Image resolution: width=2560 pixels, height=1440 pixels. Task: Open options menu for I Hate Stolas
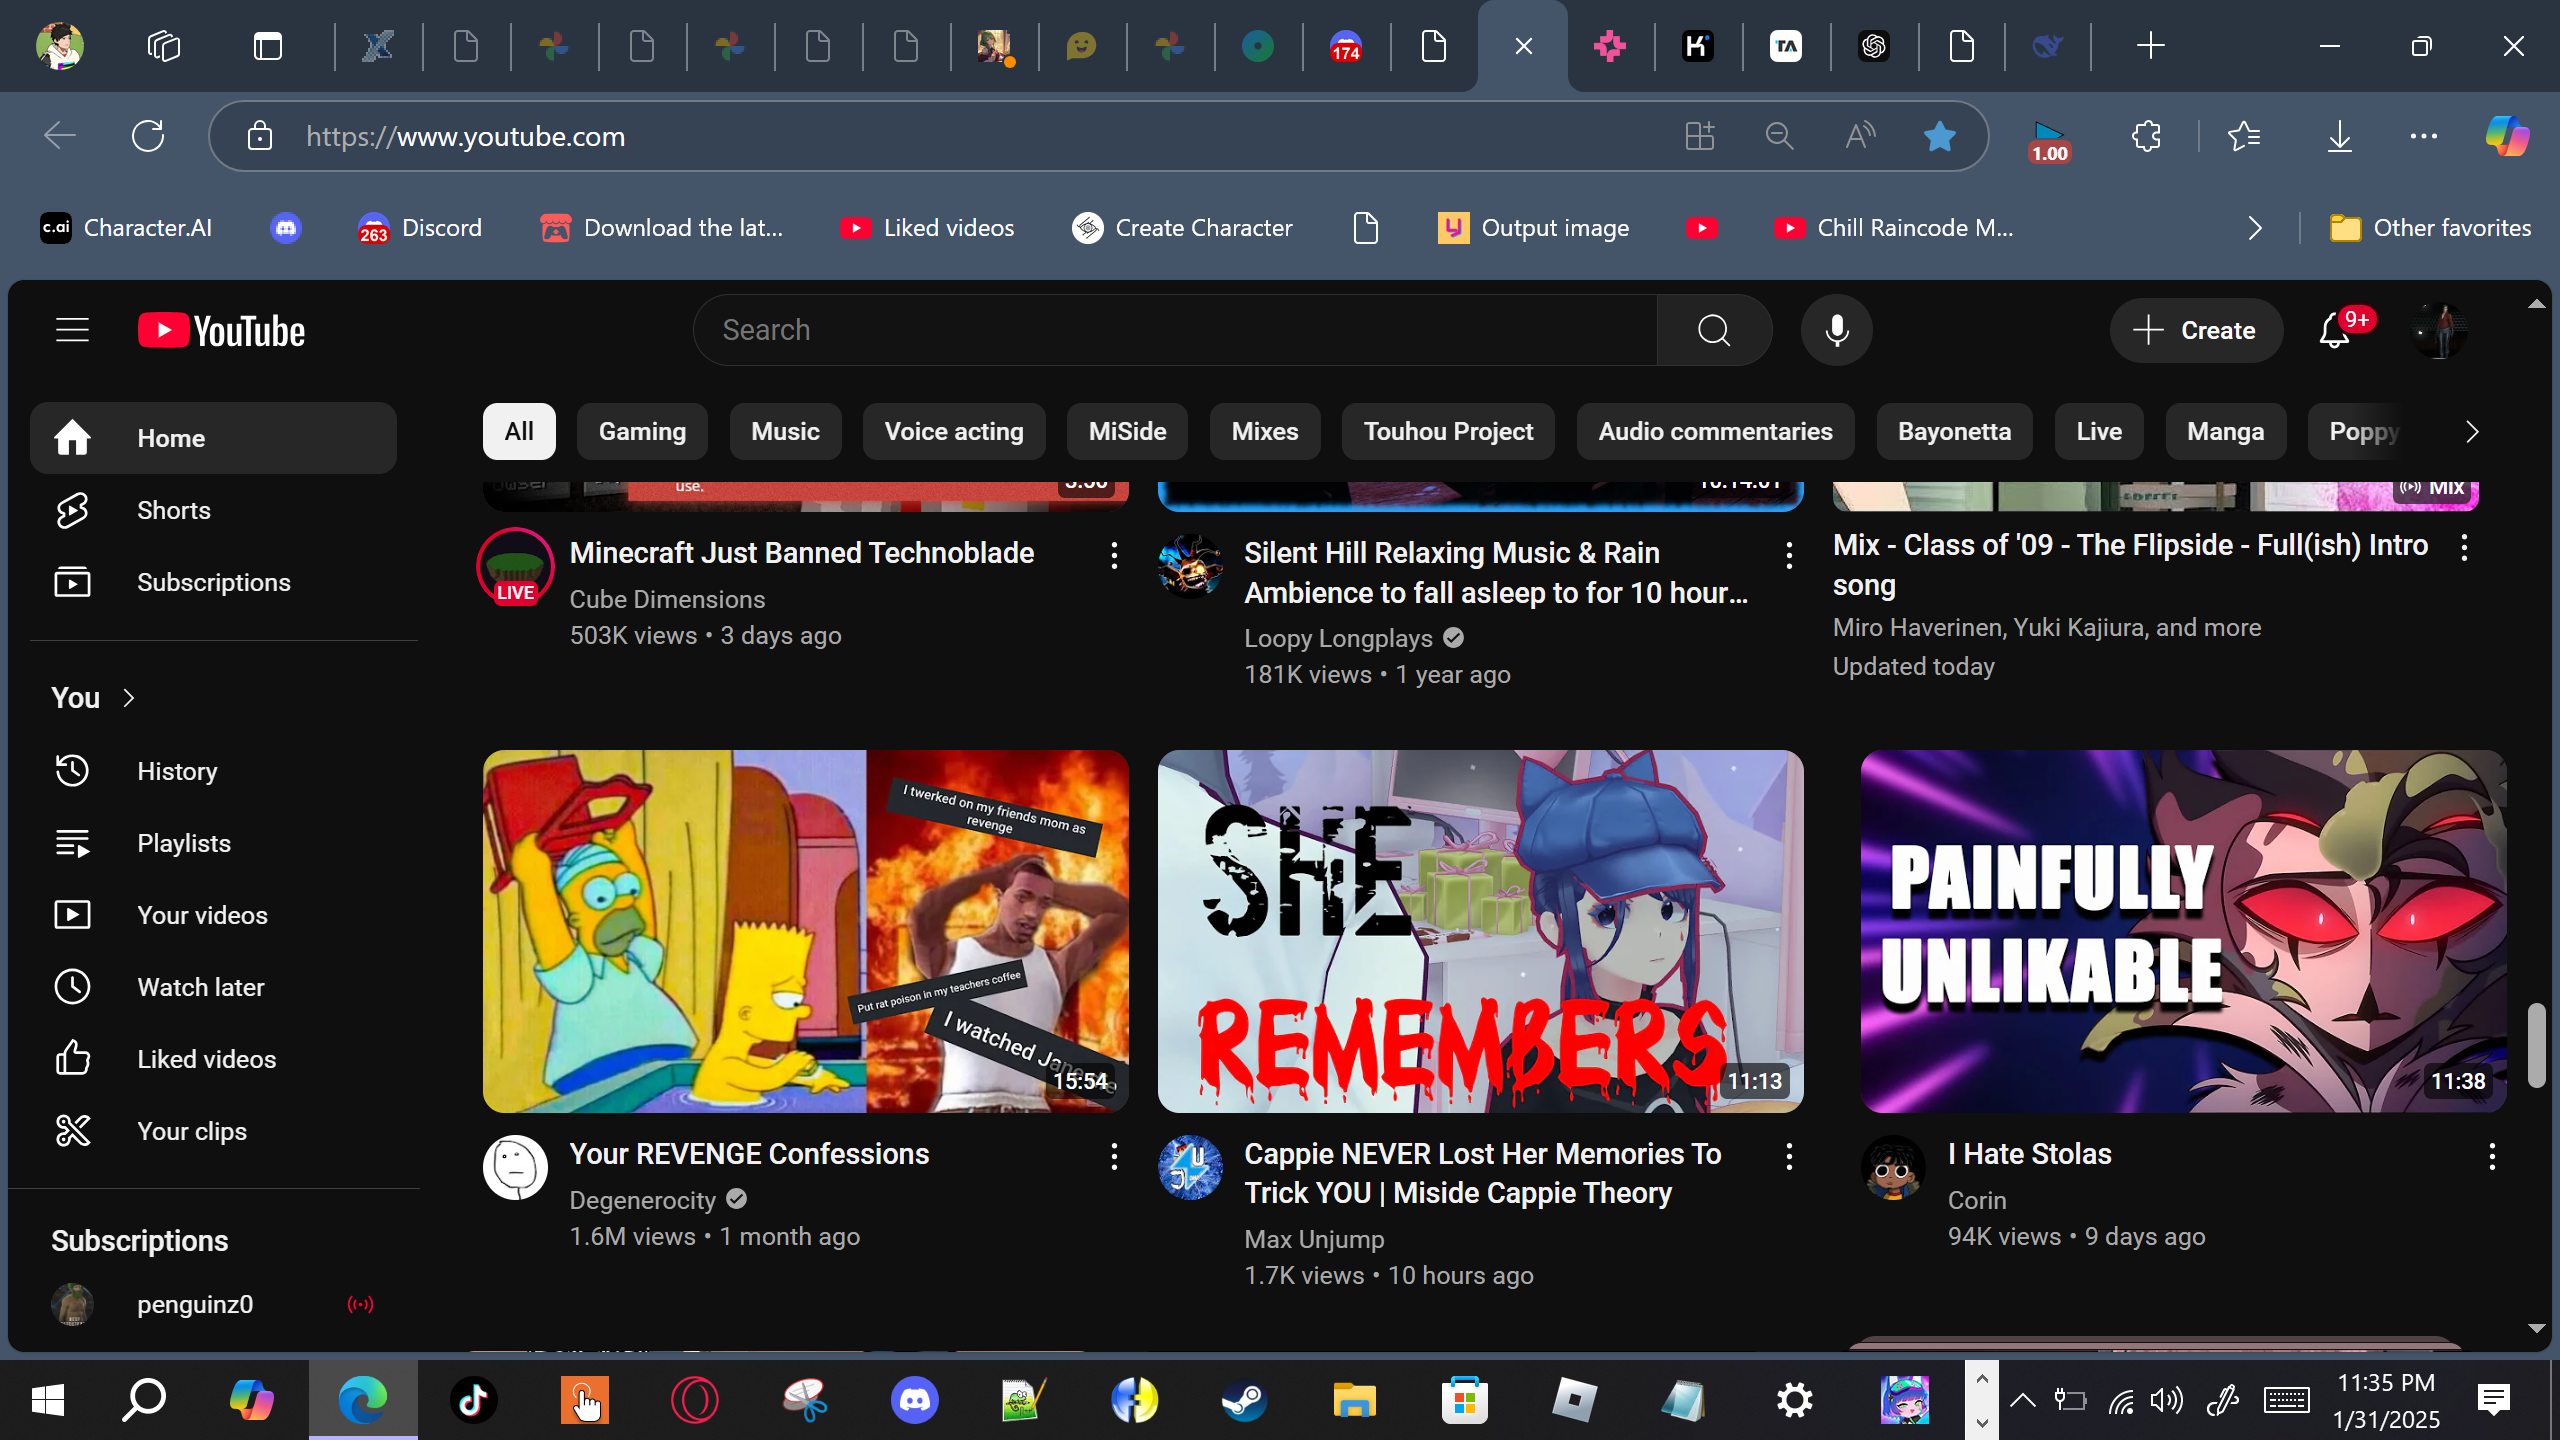[x=2492, y=1156]
